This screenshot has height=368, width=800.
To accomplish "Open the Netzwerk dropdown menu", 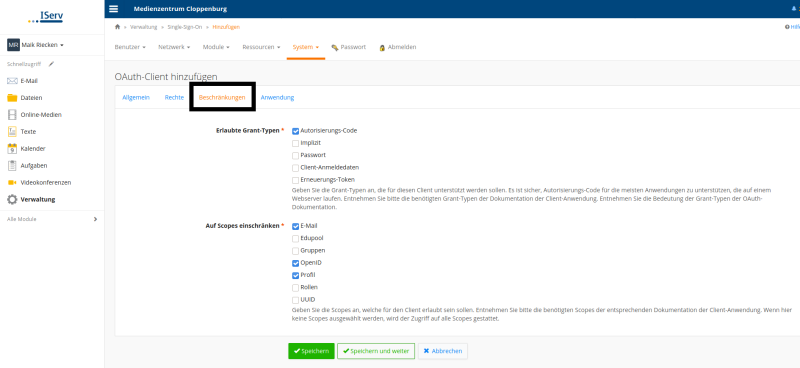I will pyautogui.click(x=174, y=47).
